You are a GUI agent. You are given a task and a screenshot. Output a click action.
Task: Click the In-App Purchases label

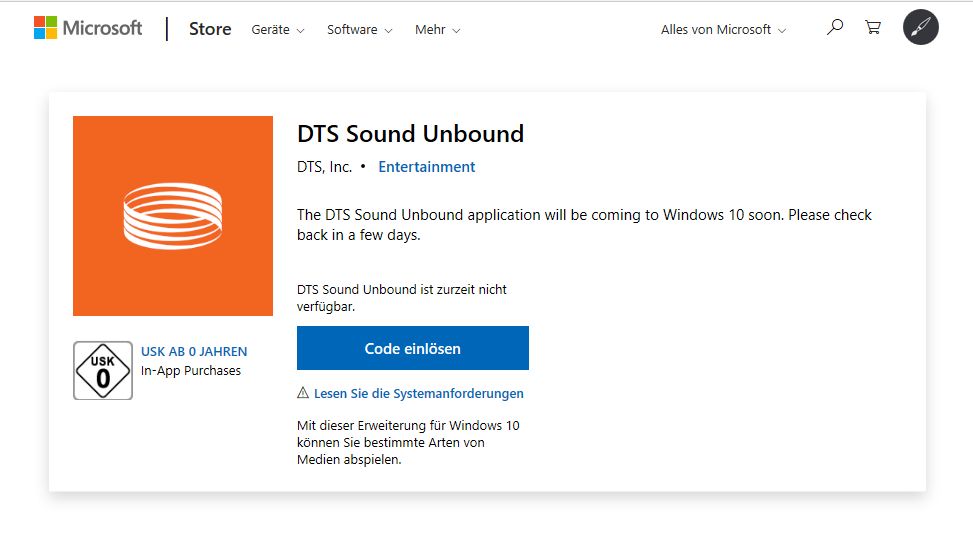pyautogui.click(x=191, y=371)
